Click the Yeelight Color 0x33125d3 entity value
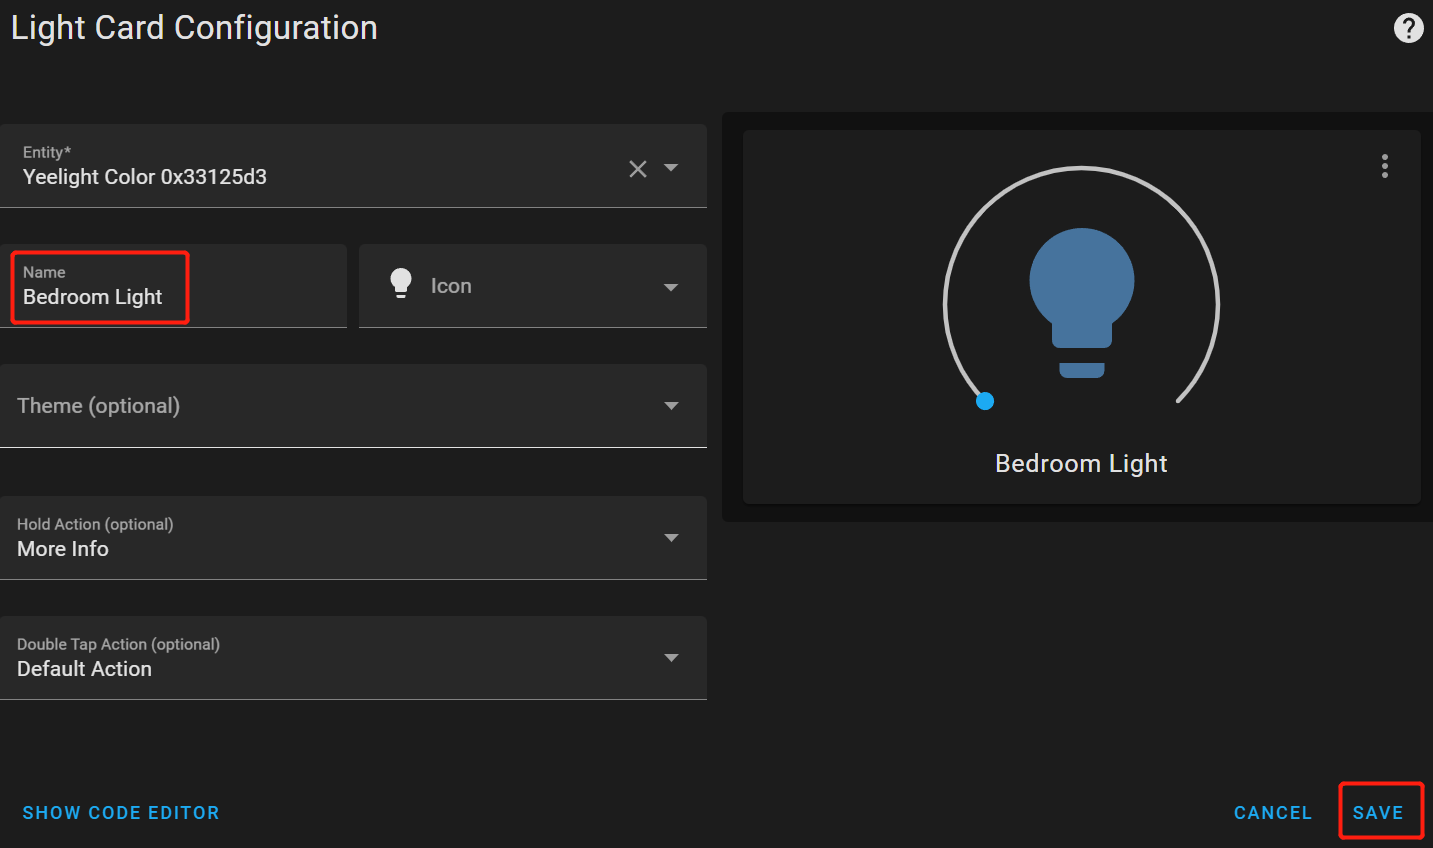The image size is (1433, 848). tap(145, 177)
